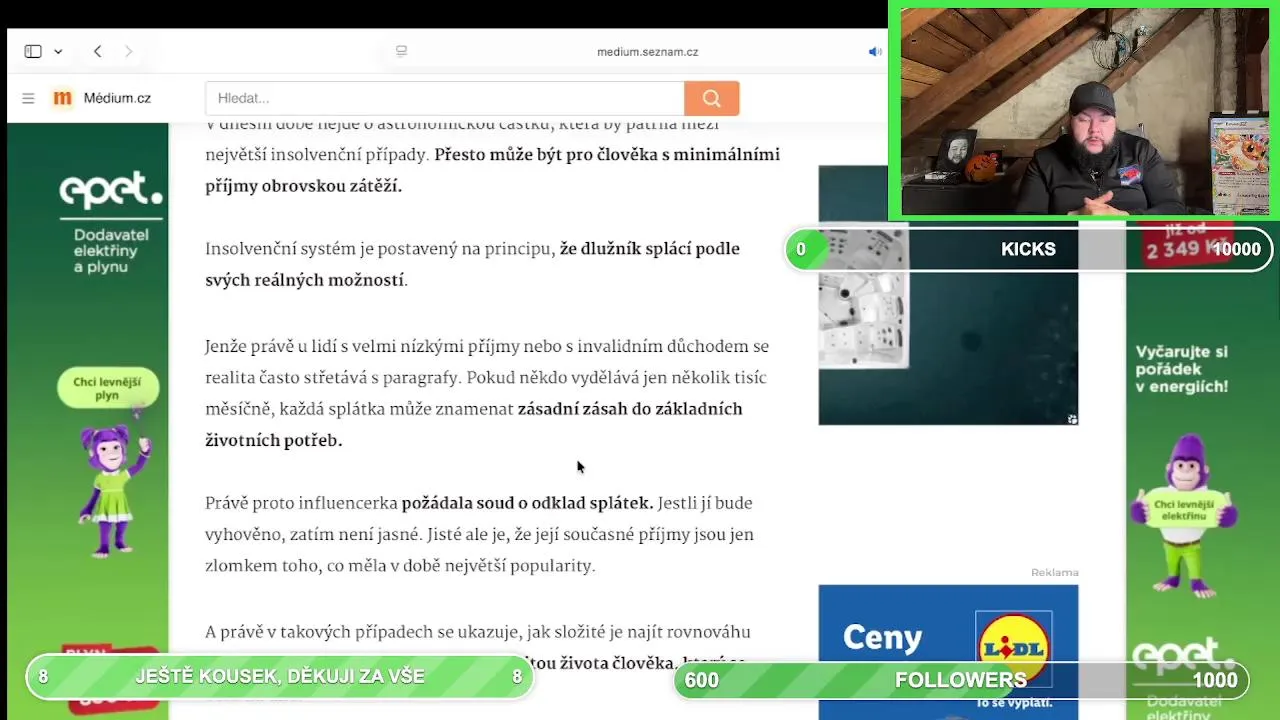
Task: Go forward with the browser forward arrow
Action: coord(128,51)
